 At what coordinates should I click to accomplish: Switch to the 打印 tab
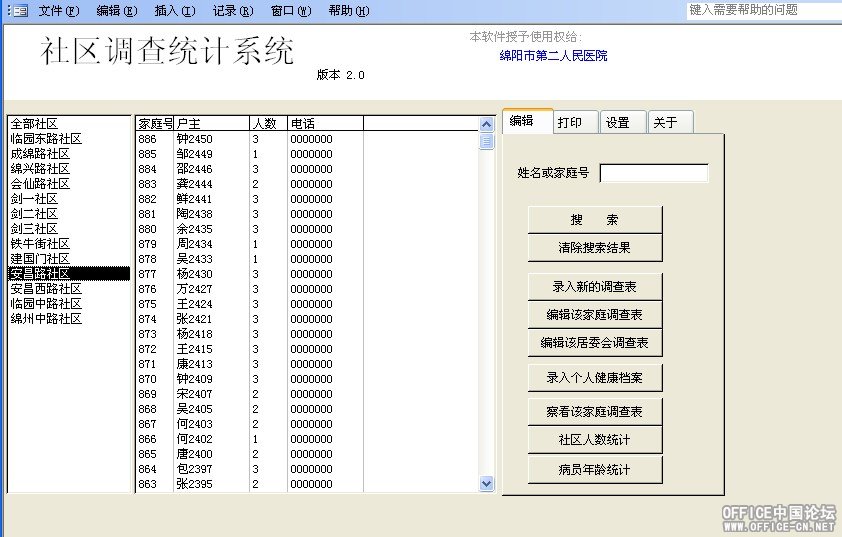coord(576,122)
